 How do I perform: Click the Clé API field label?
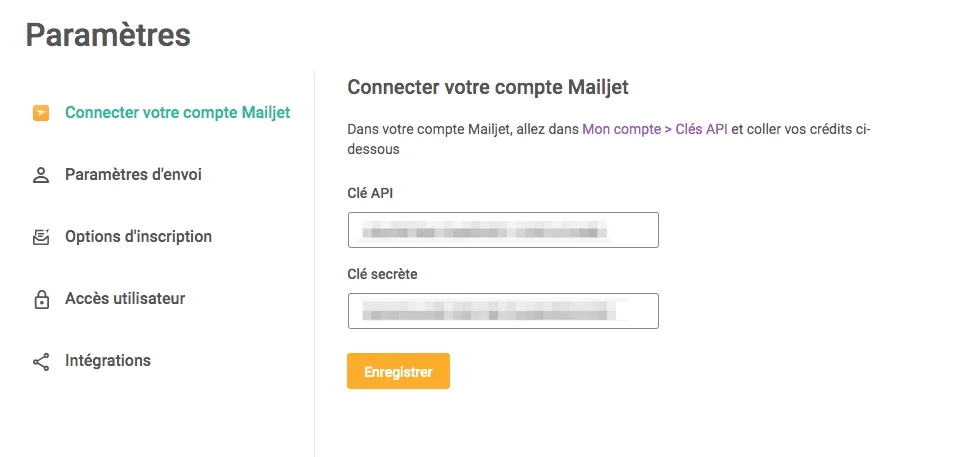[x=370, y=193]
